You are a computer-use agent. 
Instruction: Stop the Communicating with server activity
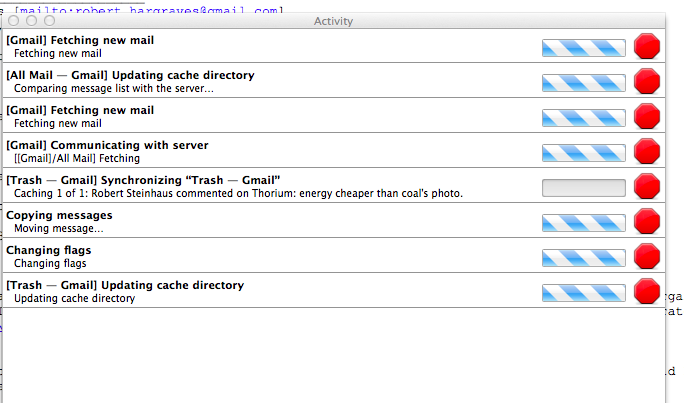(648, 151)
